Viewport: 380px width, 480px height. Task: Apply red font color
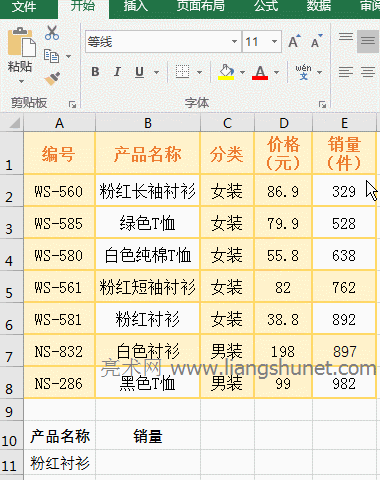coord(260,72)
